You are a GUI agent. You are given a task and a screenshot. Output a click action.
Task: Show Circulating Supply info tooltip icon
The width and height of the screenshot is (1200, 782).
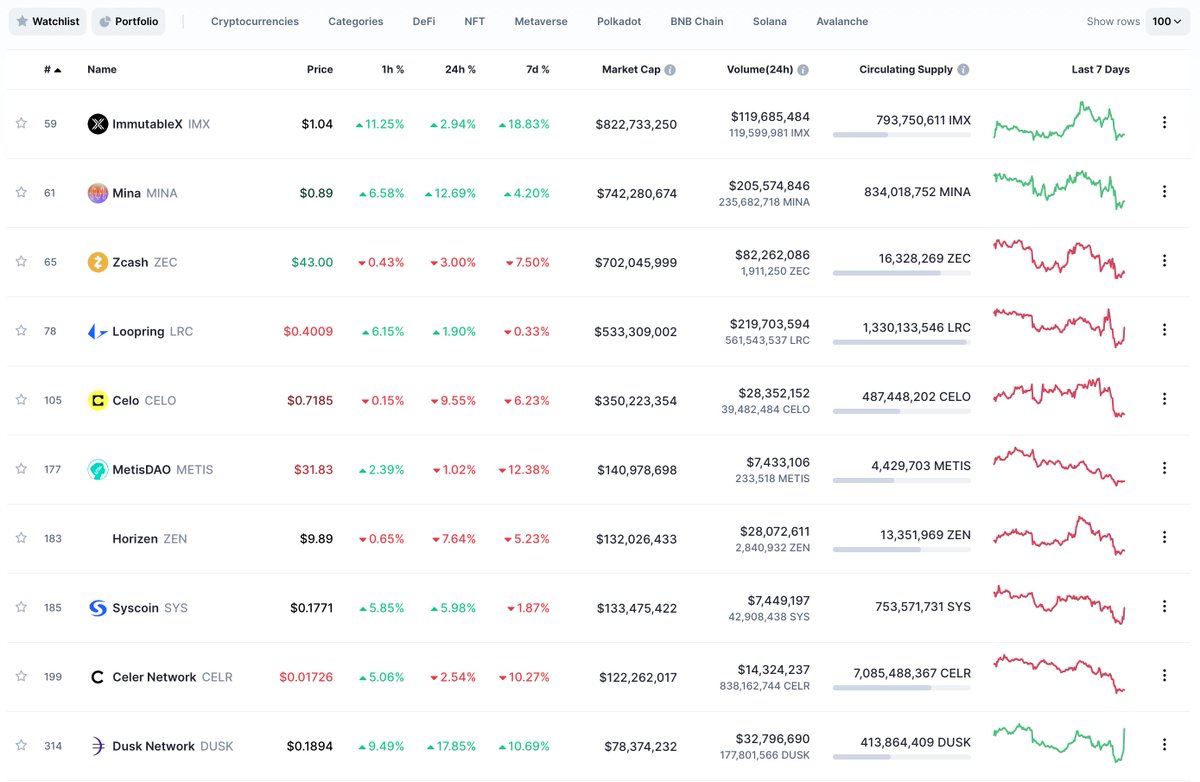tap(963, 70)
